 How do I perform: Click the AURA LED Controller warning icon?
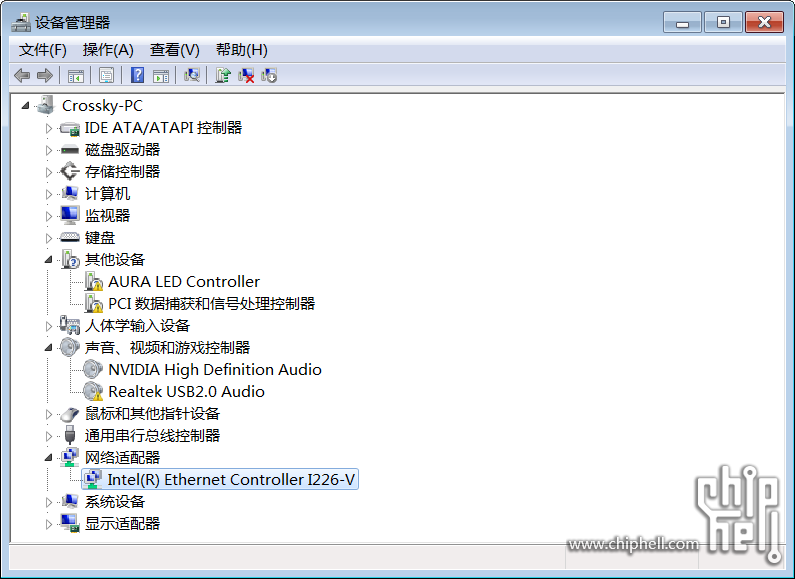(94, 281)
